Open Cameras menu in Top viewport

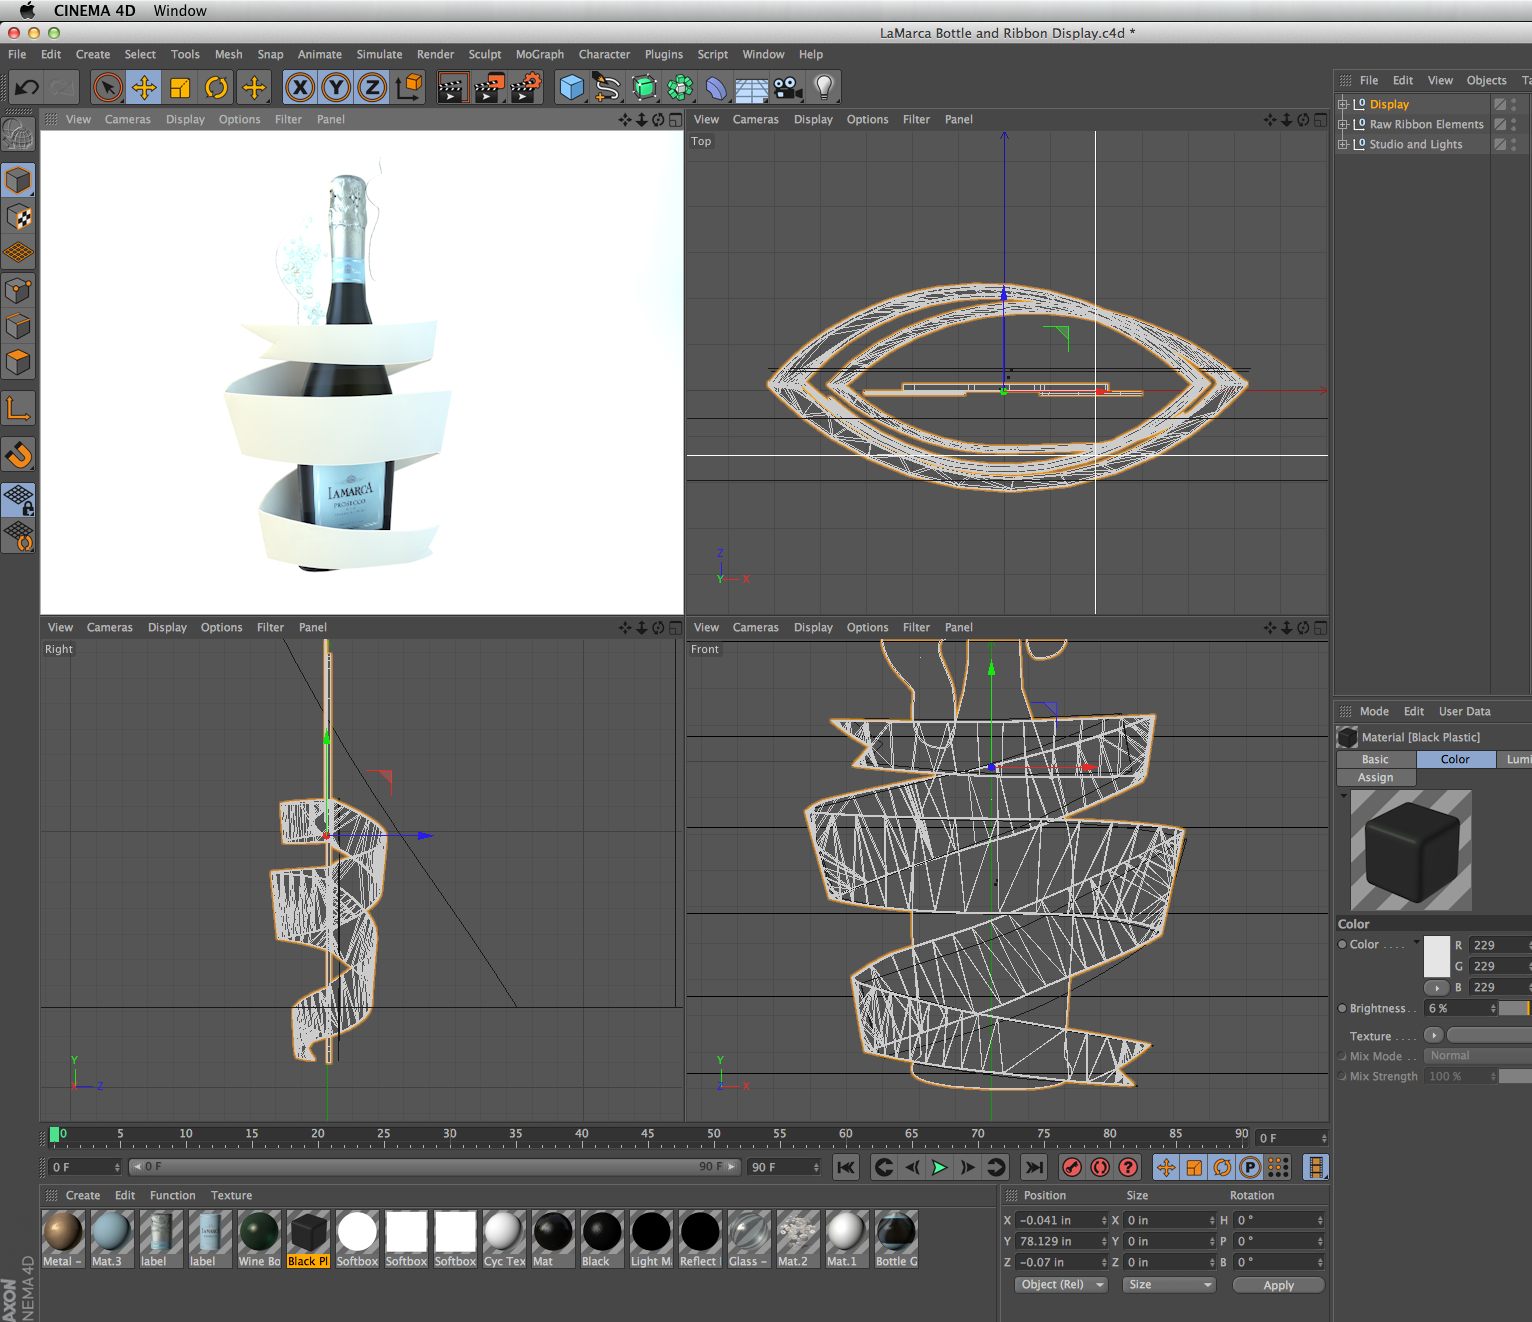[755, 120]
